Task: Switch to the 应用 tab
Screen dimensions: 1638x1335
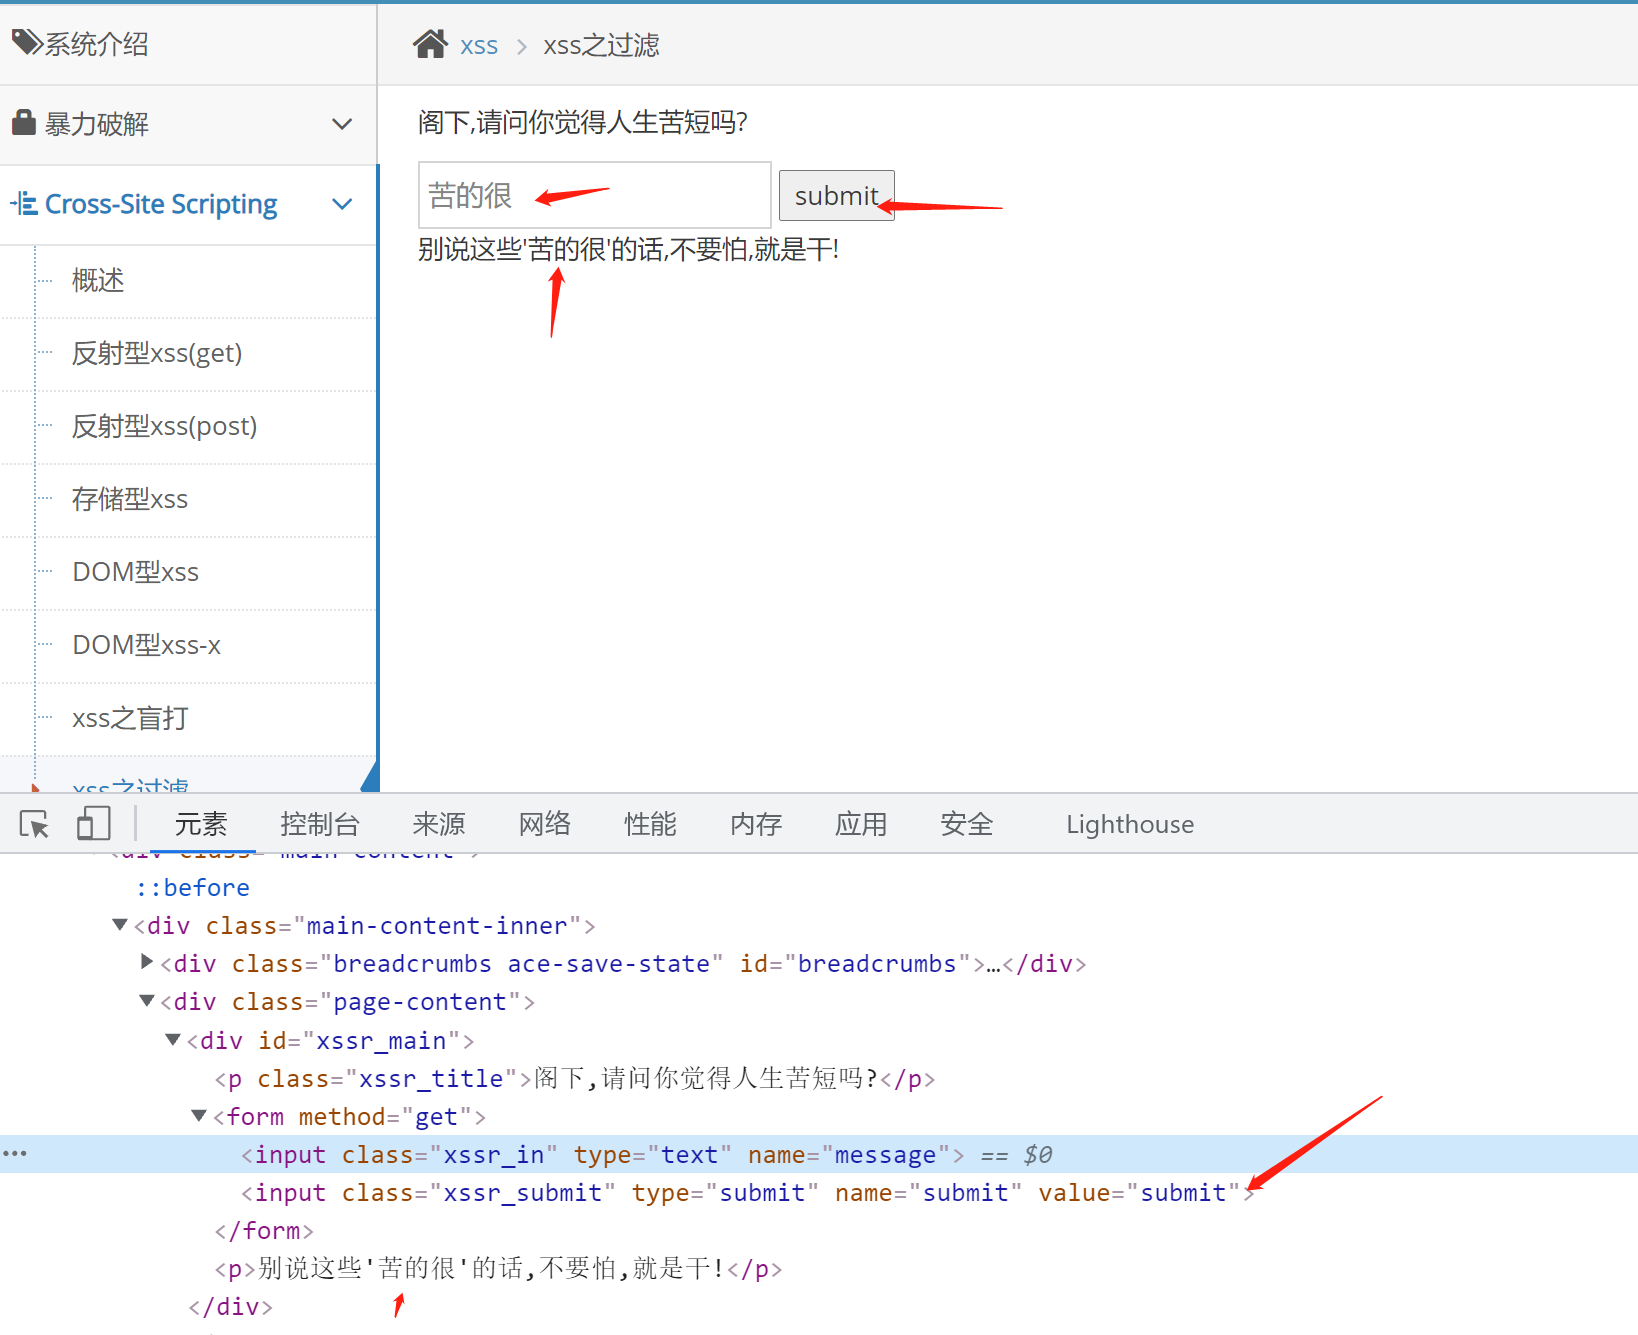Action: tap(861, 824)
